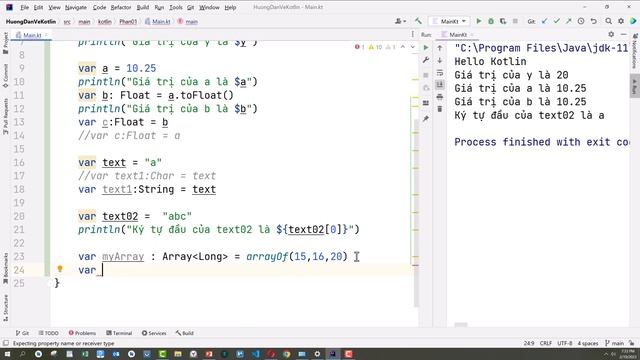This screenshot has width=640, height=360.
Task: Open the MainKt run configuration dropdown
Action: [x=449, y=21]
